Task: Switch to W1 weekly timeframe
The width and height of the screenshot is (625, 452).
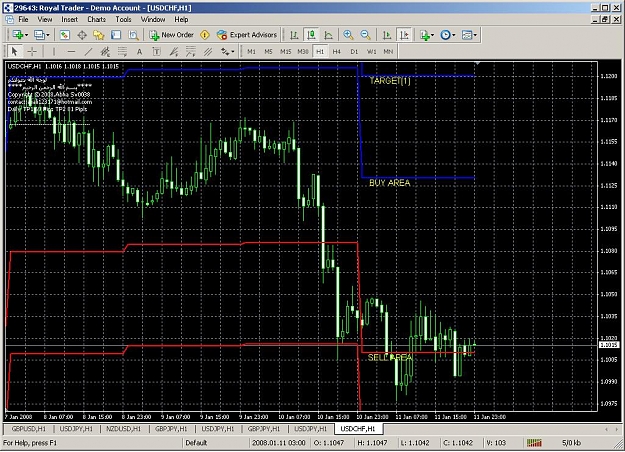Action: coord(371,51)
